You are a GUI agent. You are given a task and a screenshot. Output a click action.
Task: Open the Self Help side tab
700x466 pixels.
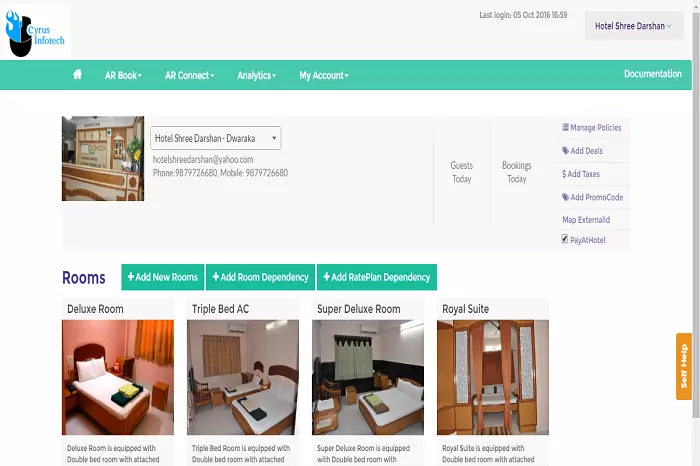pos(683,366)
